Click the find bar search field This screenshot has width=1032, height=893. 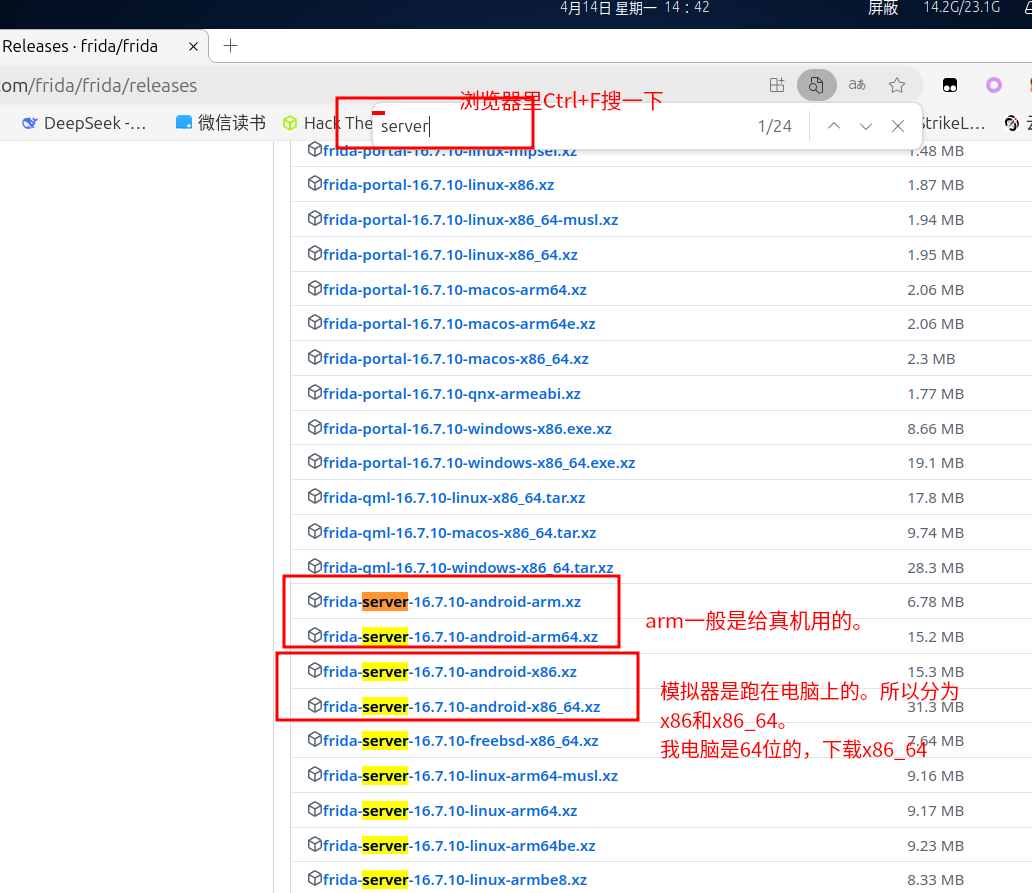click(x=560, y=126)
